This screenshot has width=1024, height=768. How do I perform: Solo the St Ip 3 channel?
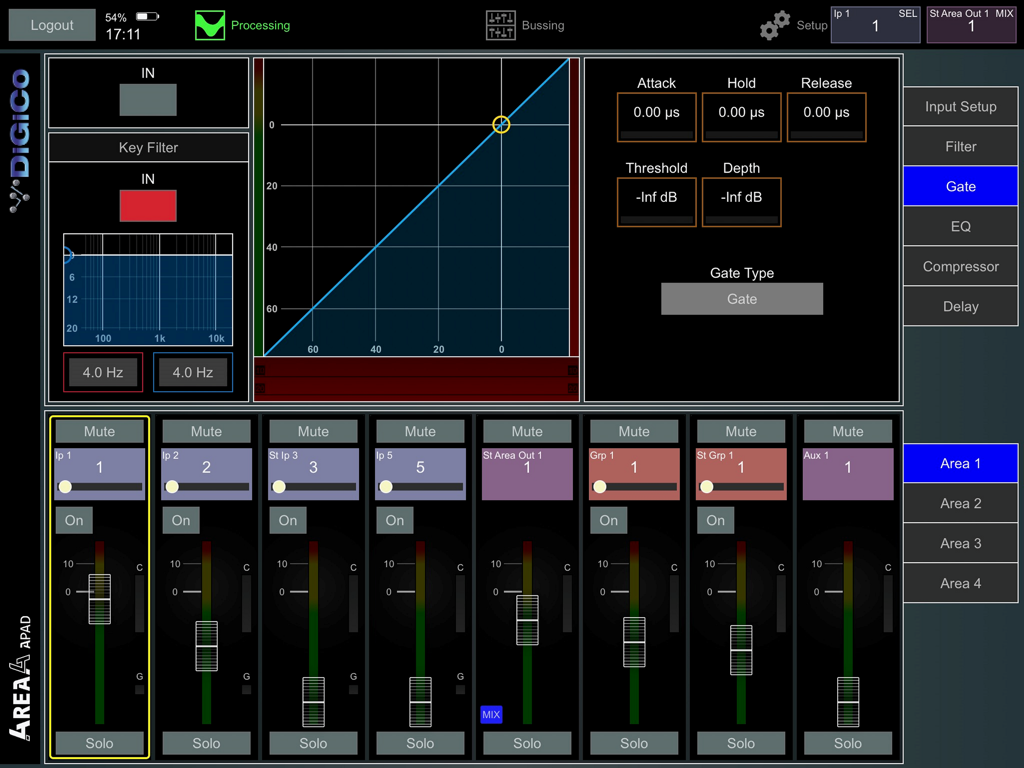(313, 743)
